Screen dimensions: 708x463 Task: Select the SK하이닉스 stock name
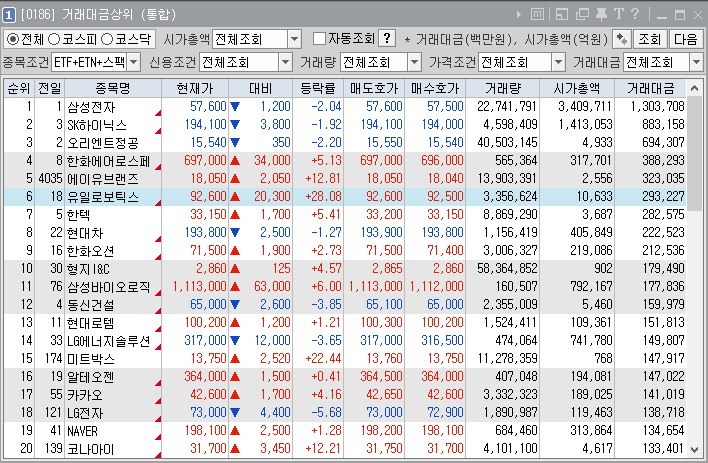click(x=97, y=125)
